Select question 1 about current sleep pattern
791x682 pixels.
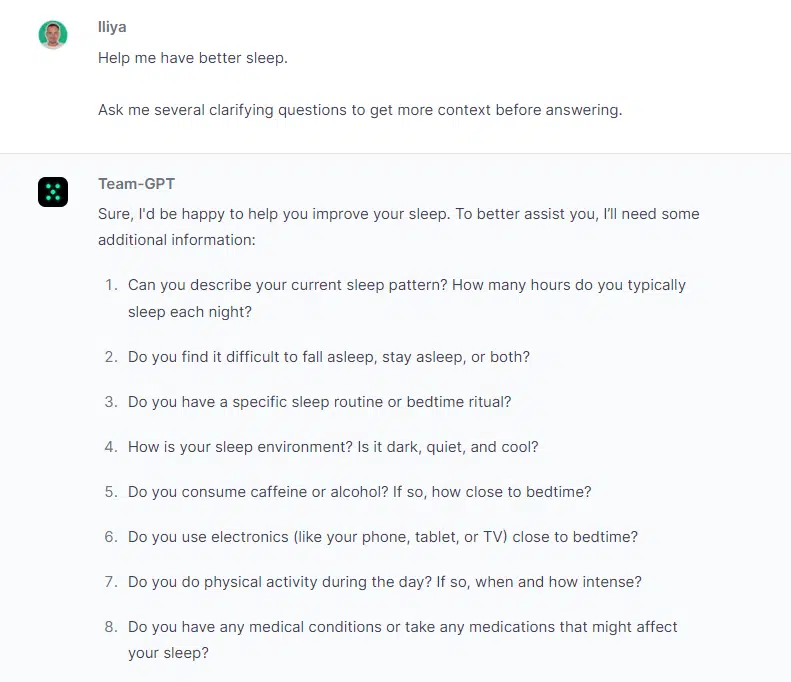click(x=407, y=298)
